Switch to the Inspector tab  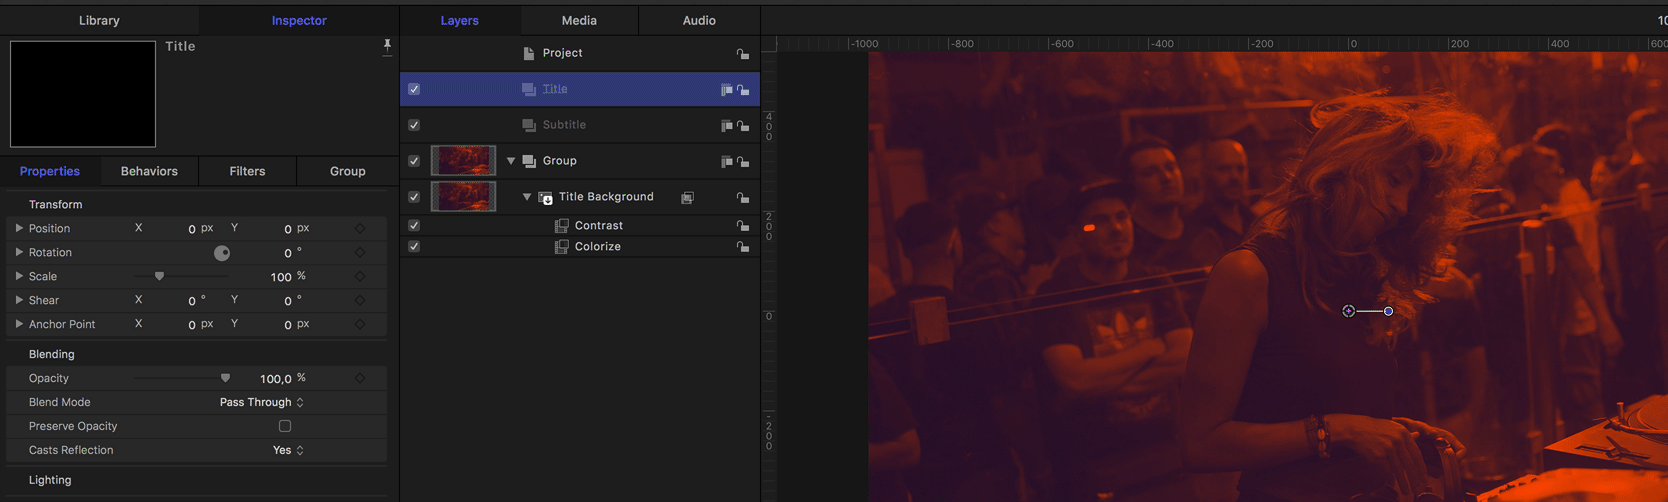tap(299, 20)
